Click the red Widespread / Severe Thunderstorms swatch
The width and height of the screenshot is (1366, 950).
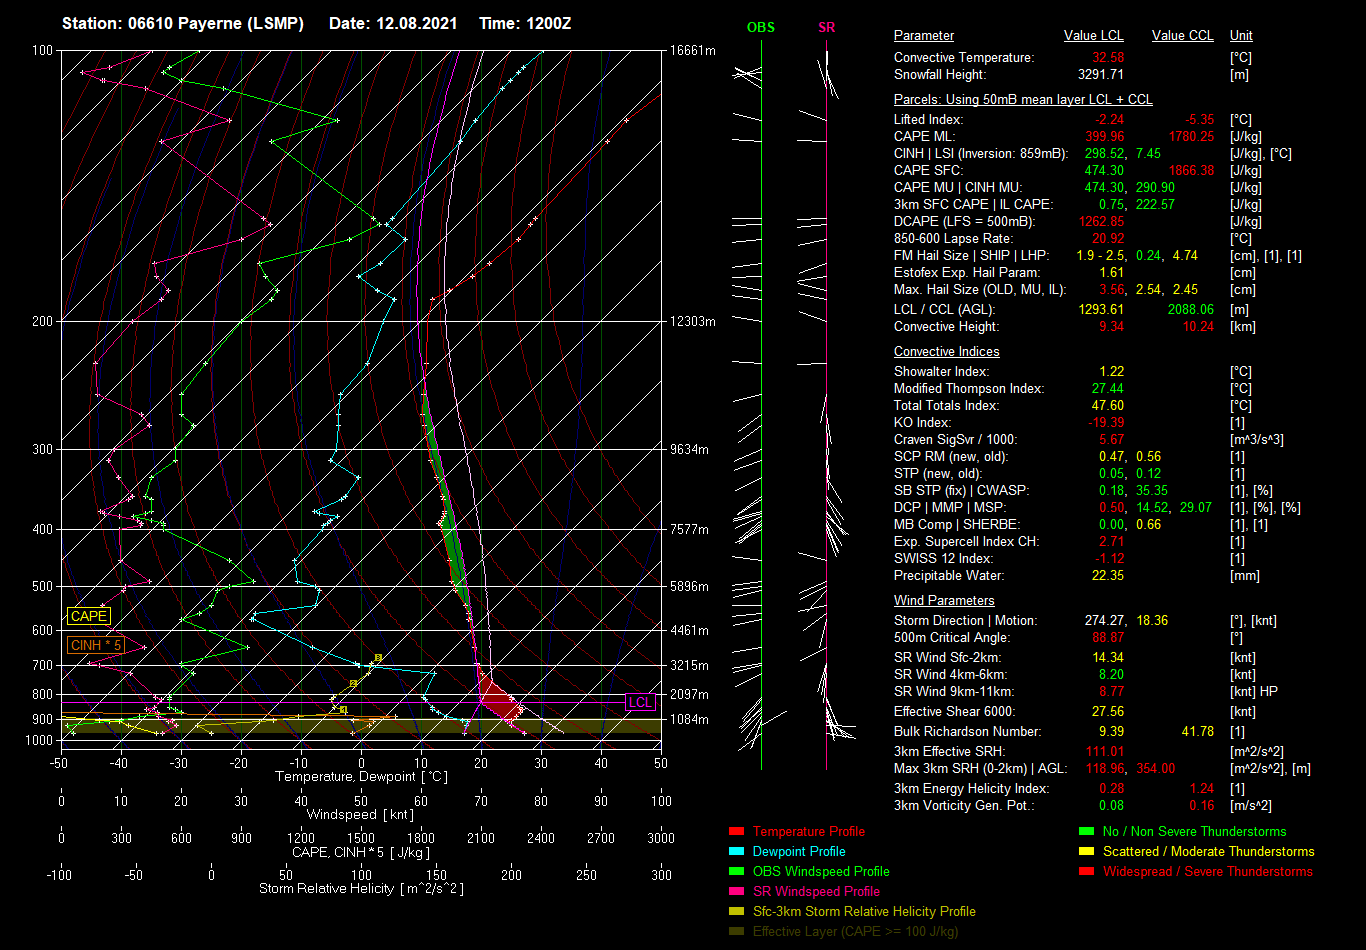pos(1087,872)
